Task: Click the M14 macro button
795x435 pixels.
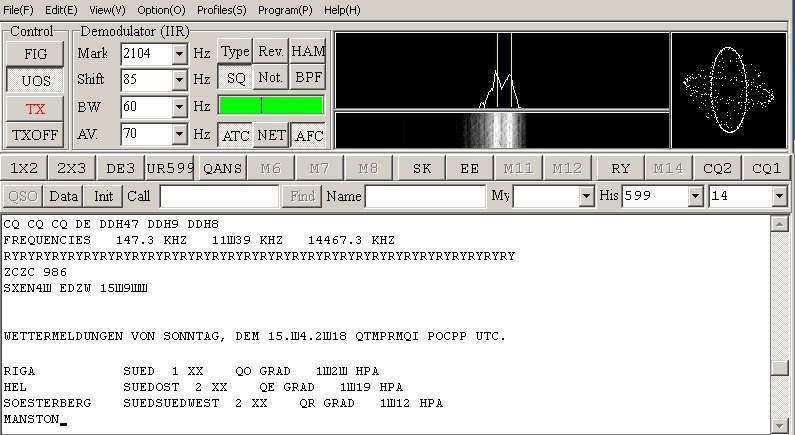Action: point(668,168)
